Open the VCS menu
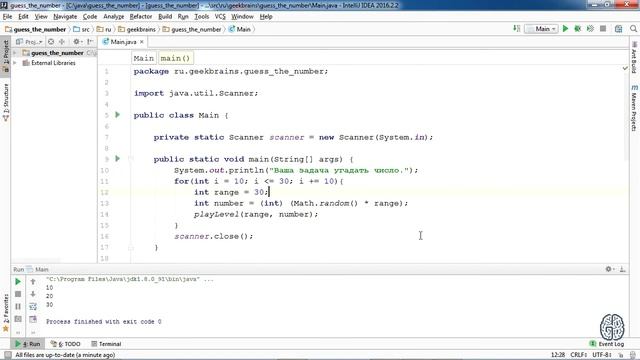The width and height of the screenshot is (640, 360). [x=220, y=17]
